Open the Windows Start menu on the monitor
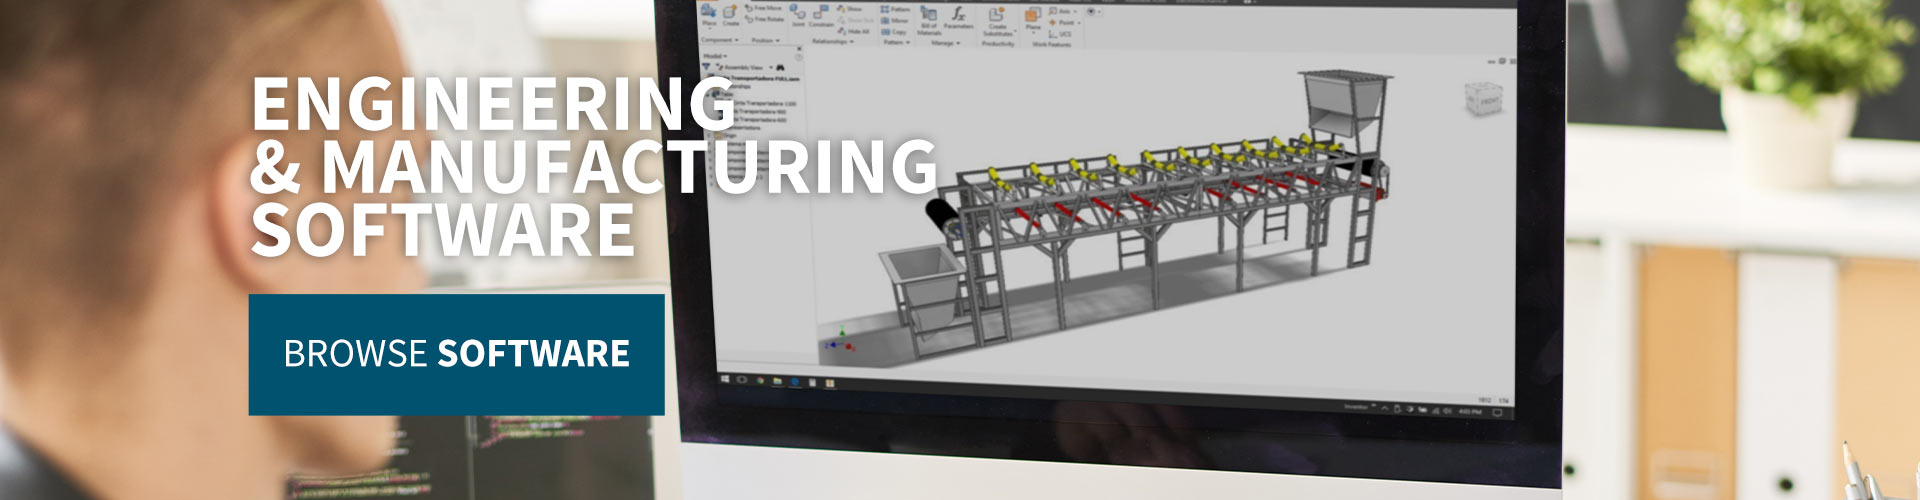This screenshot has width=1920, height=500. coord(725,379)
